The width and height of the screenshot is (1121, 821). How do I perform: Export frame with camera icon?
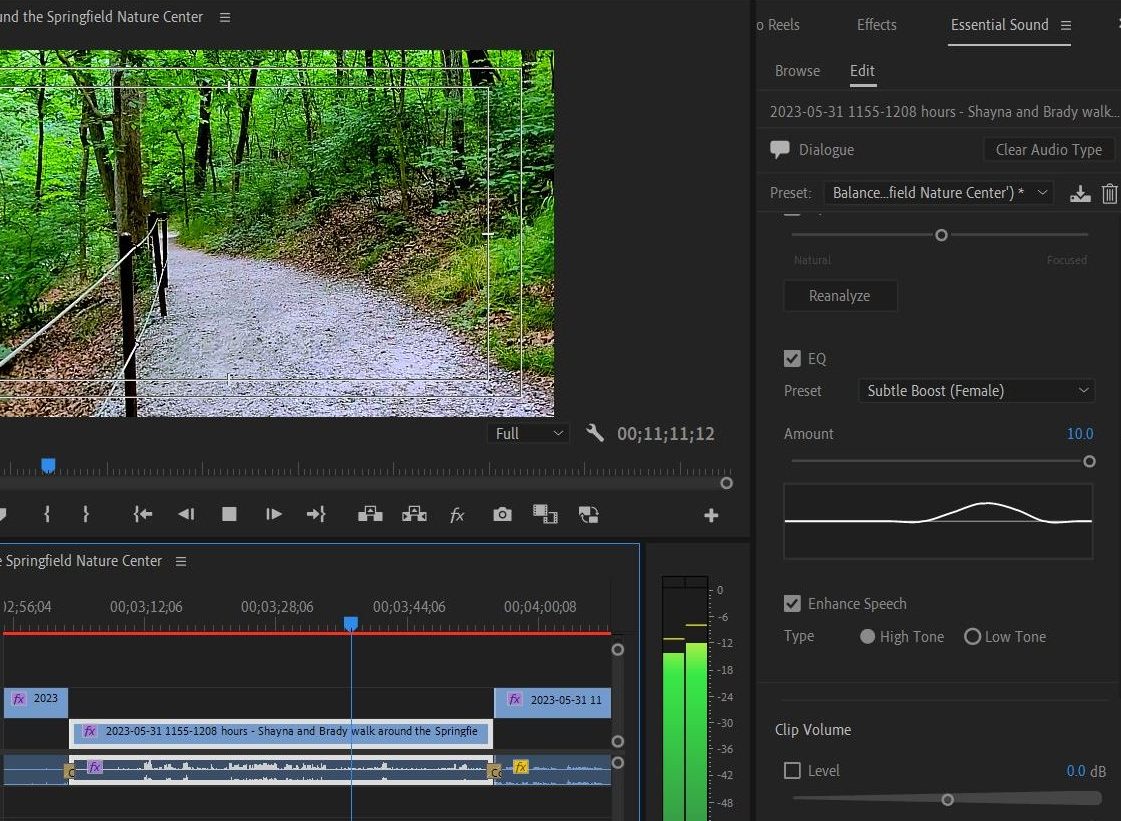click(x=503, y=514)
